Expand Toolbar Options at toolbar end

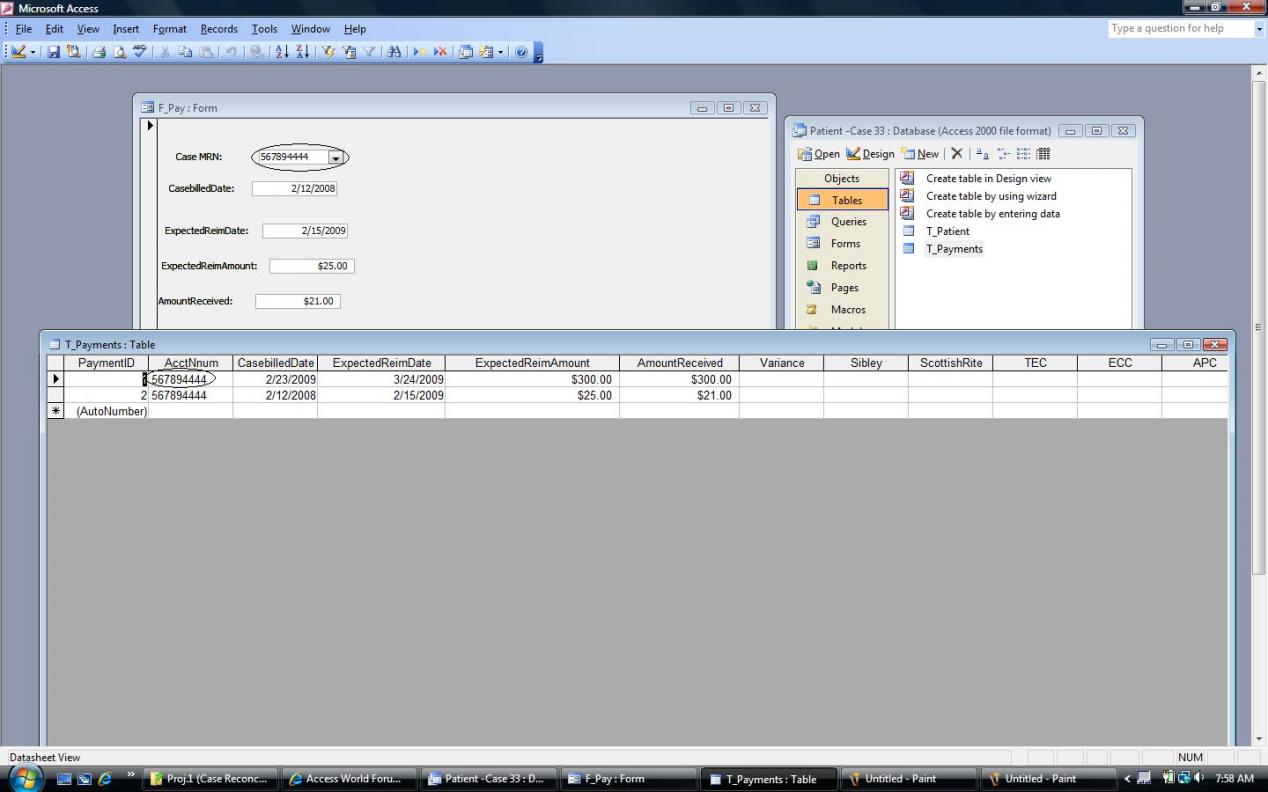[x=538, y=52]
